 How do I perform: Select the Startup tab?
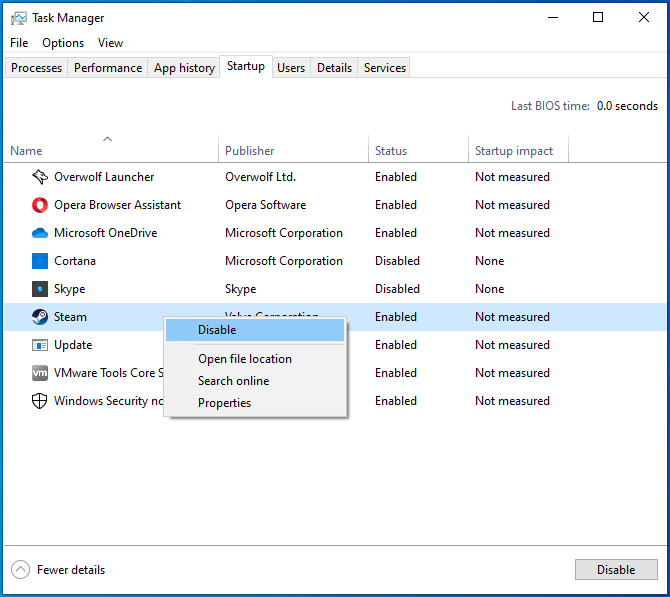pos(246,66)
